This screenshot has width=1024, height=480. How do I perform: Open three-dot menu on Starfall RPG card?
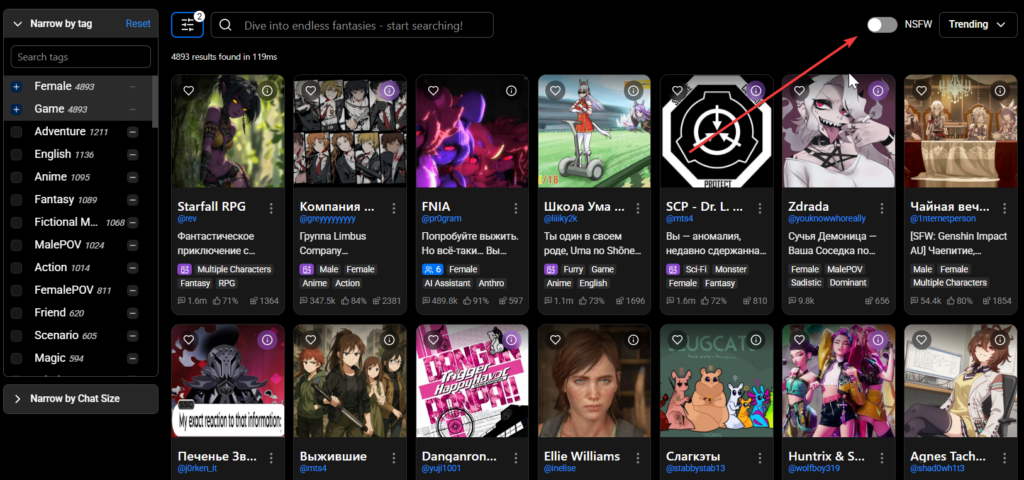270,208
